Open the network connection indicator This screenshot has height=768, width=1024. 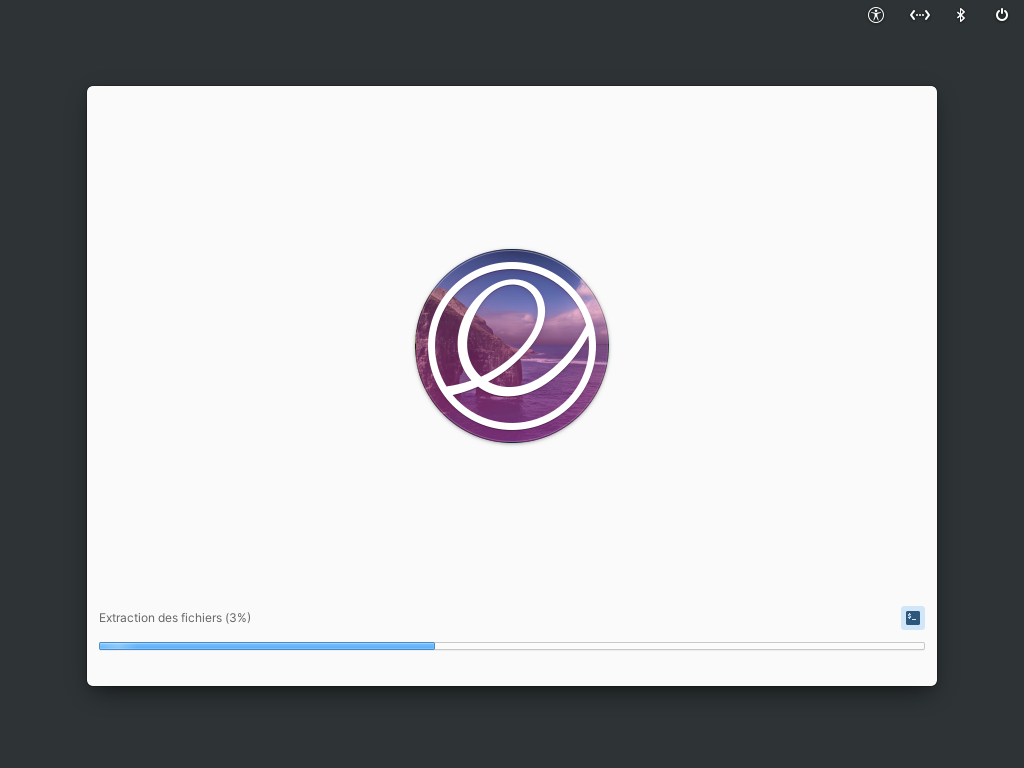920,15
